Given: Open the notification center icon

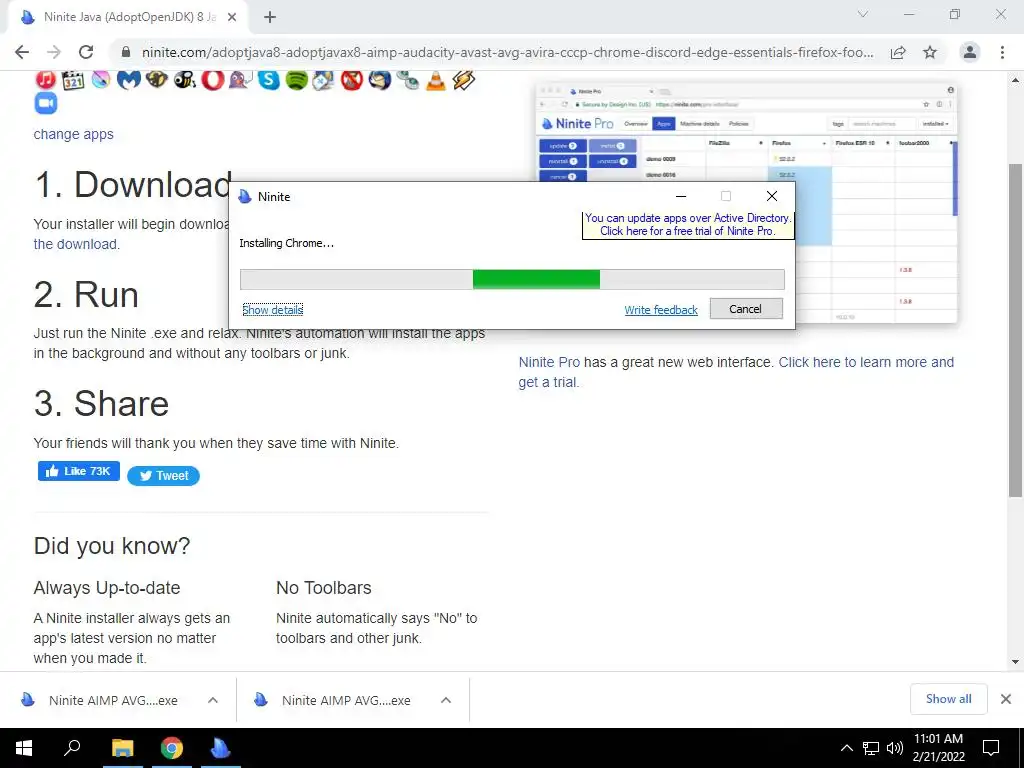Looking at the screenshot, I should 991,748.
